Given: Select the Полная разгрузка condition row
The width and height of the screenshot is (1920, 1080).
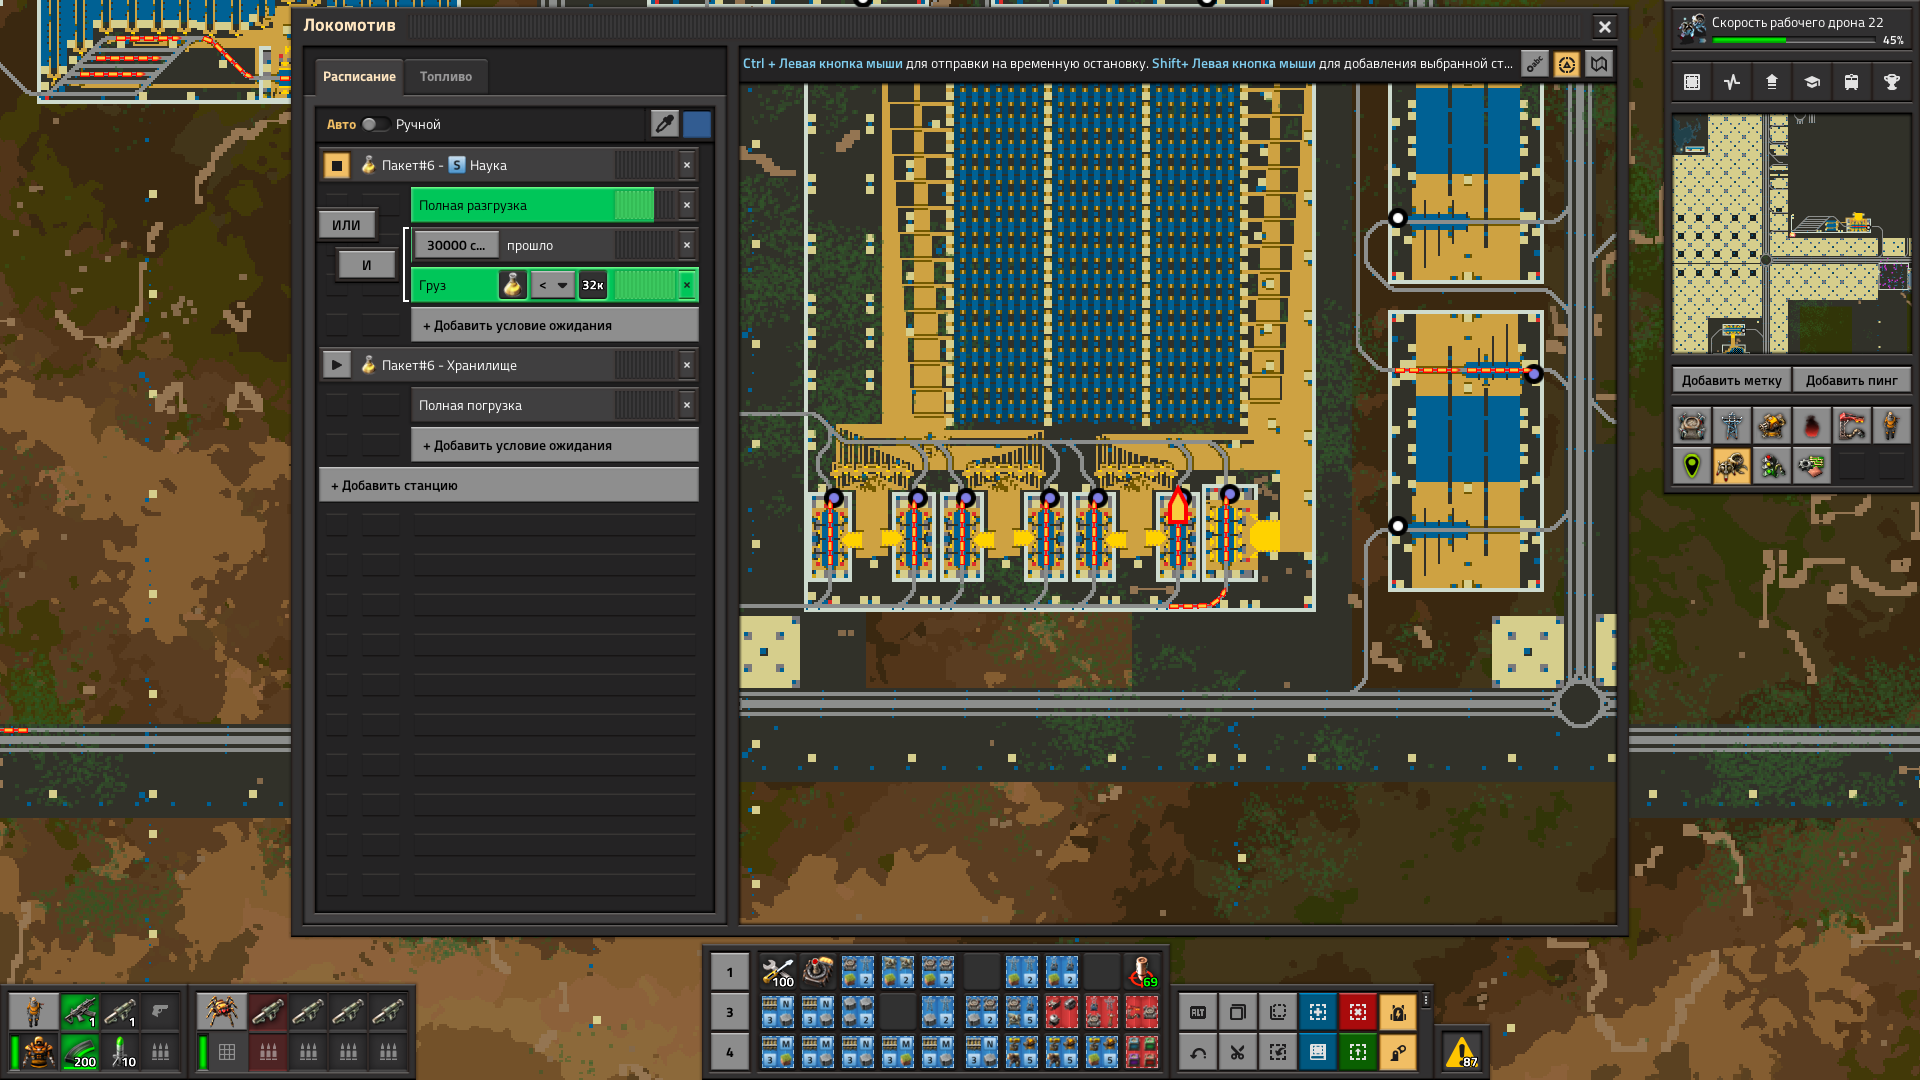Looking at the screenshot, I should click(545, 205).
